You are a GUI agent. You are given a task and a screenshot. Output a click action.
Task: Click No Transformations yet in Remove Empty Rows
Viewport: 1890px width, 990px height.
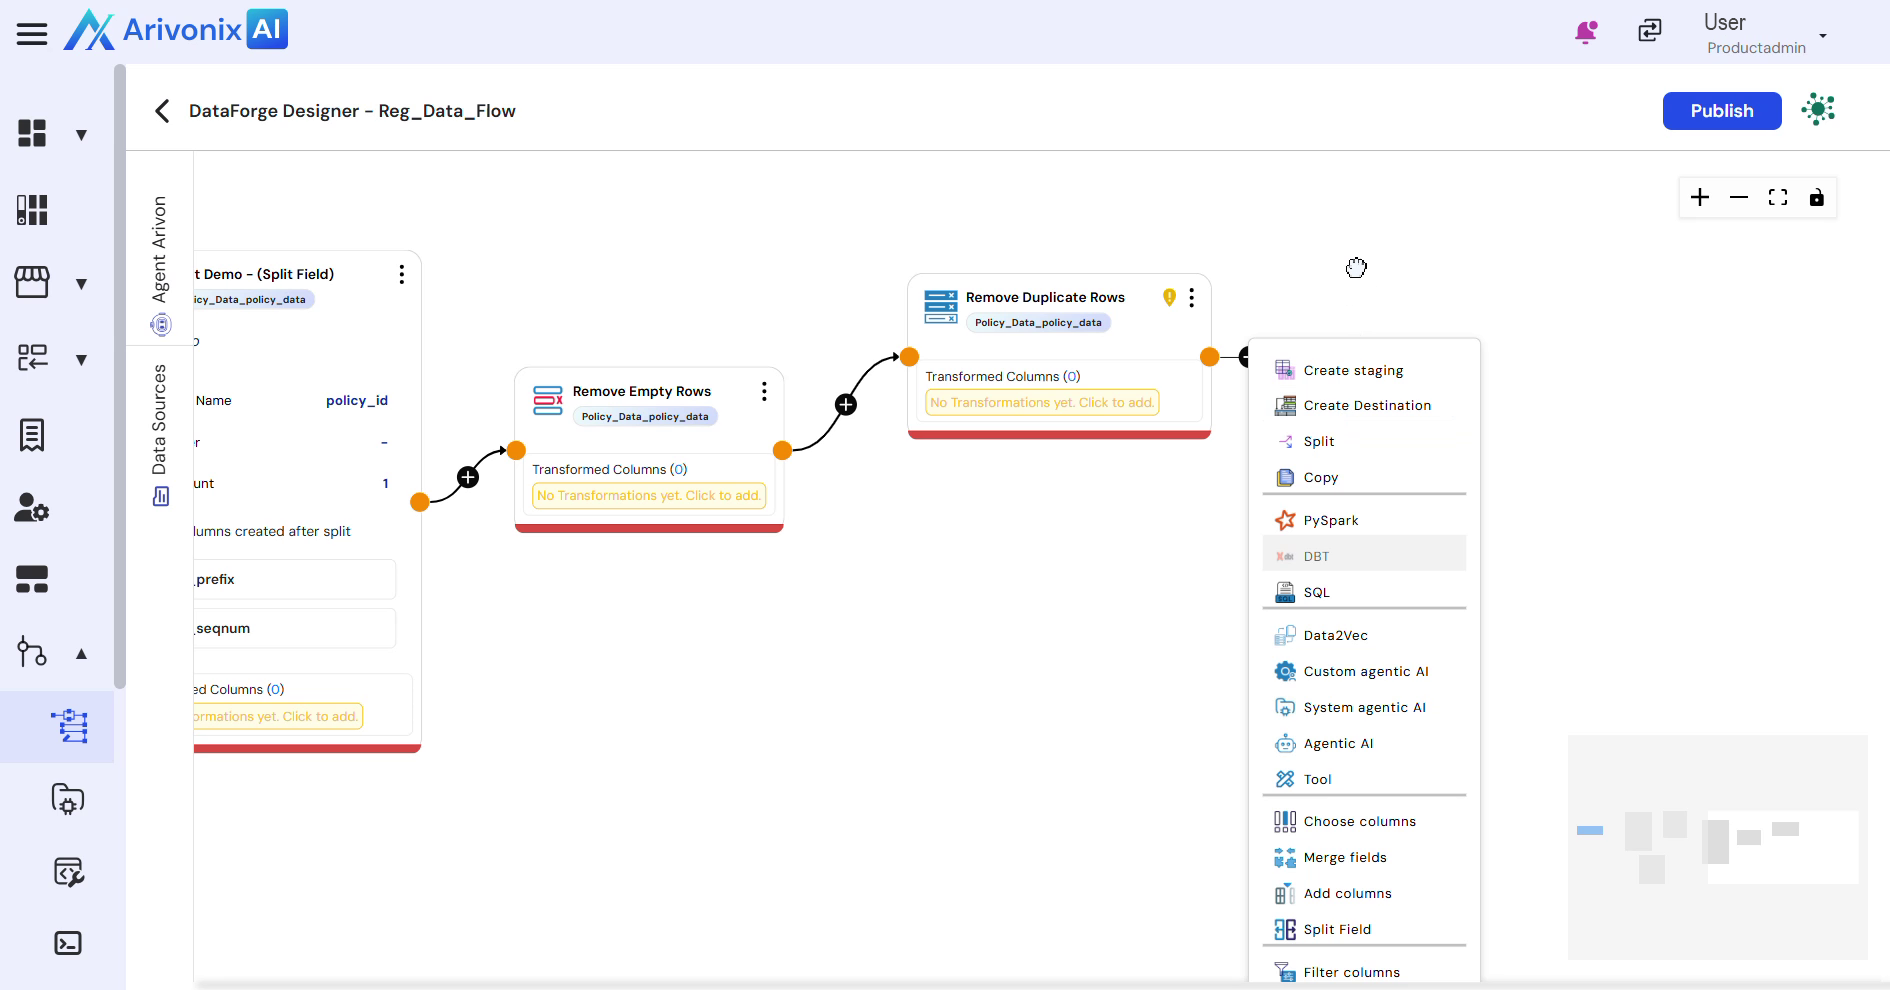pos(648,496)
